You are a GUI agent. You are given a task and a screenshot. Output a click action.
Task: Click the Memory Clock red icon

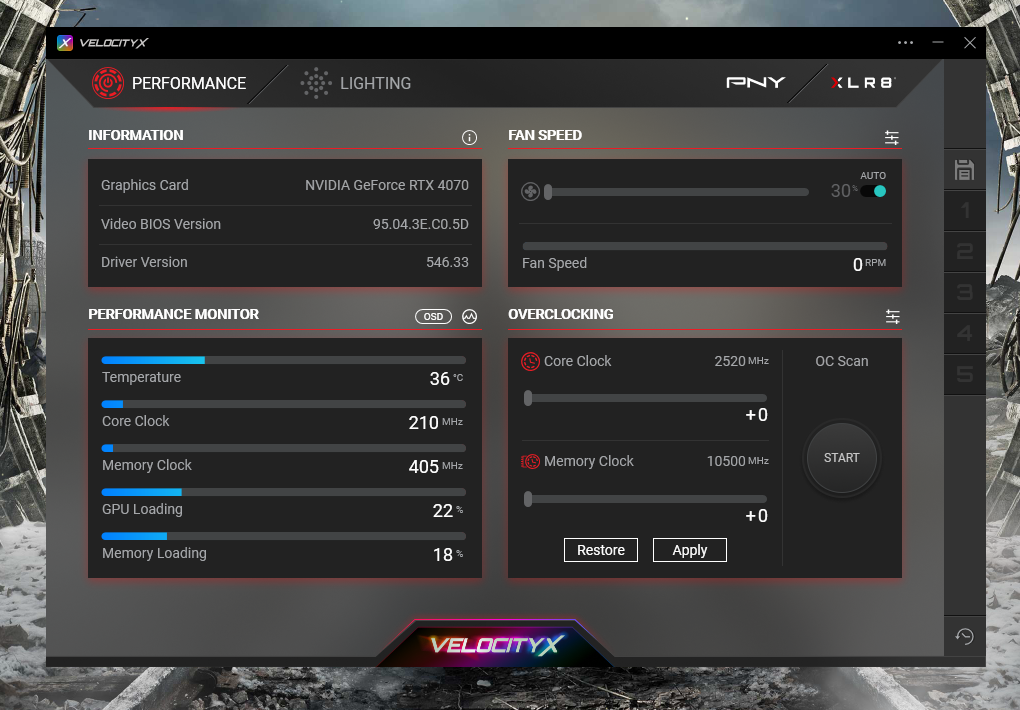[x=530, y=461]
